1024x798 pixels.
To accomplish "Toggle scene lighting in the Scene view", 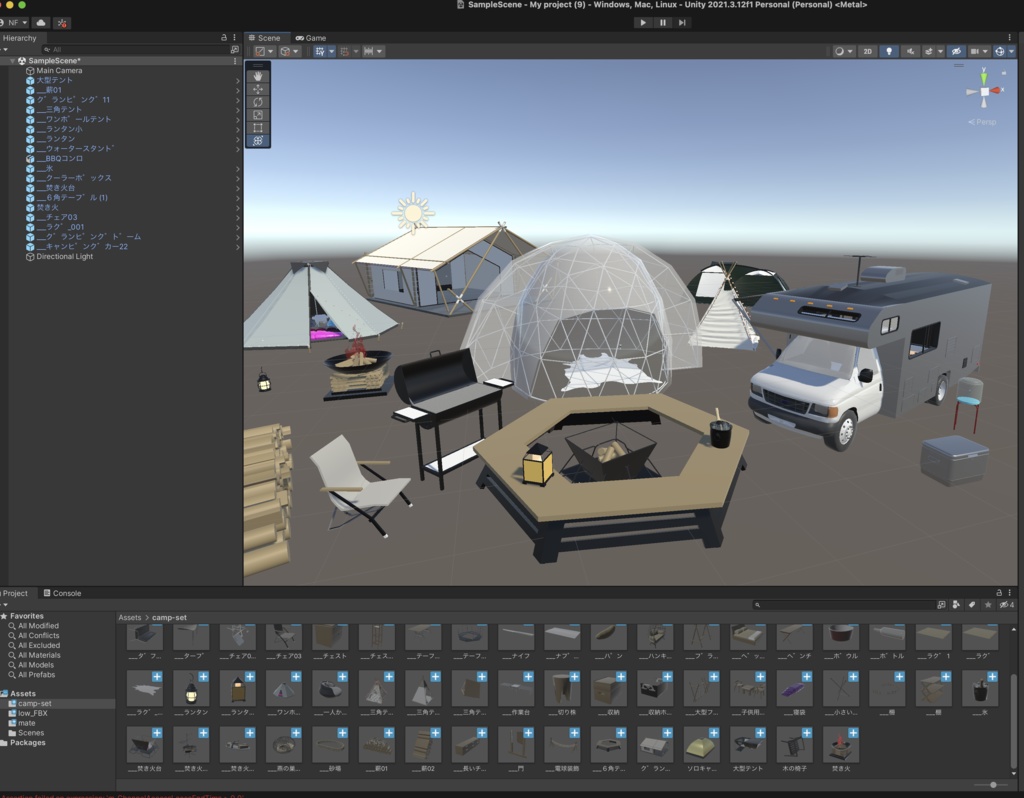I will click(889, 51).
